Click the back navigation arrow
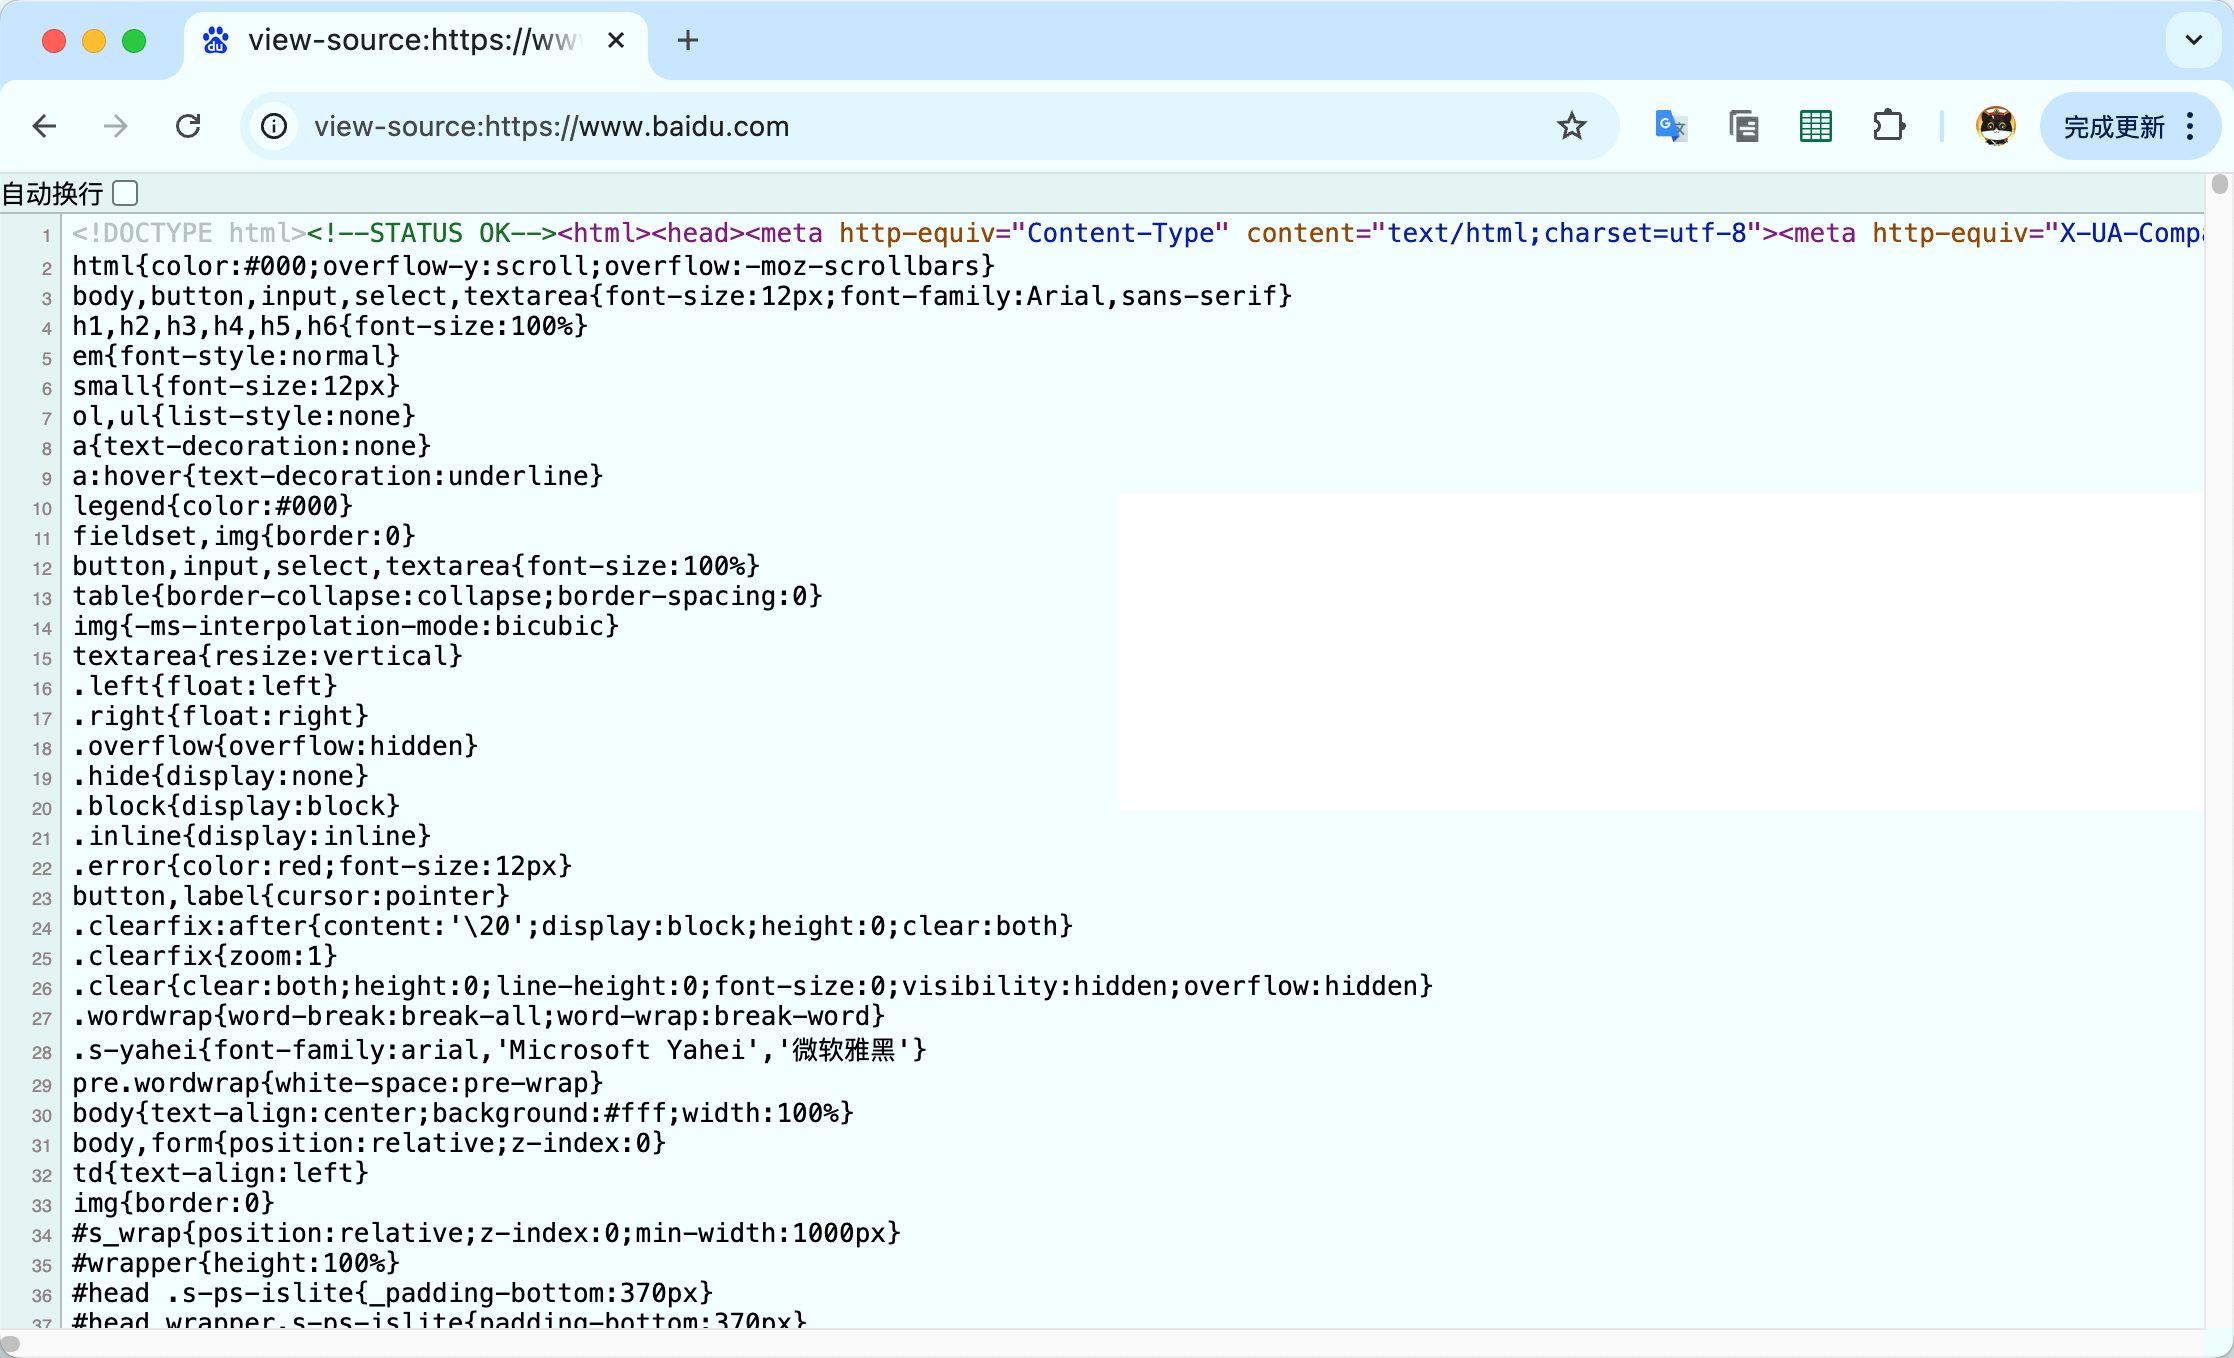The width and height of the screenshot is (2234, 1358). [45, 126]
